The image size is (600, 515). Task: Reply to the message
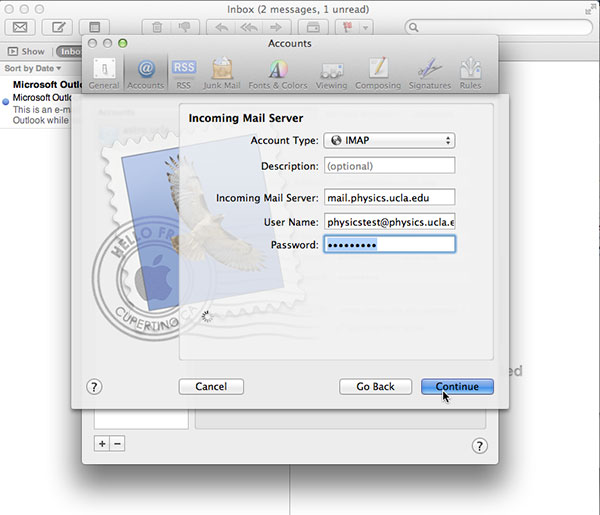[x=222, y=27]
